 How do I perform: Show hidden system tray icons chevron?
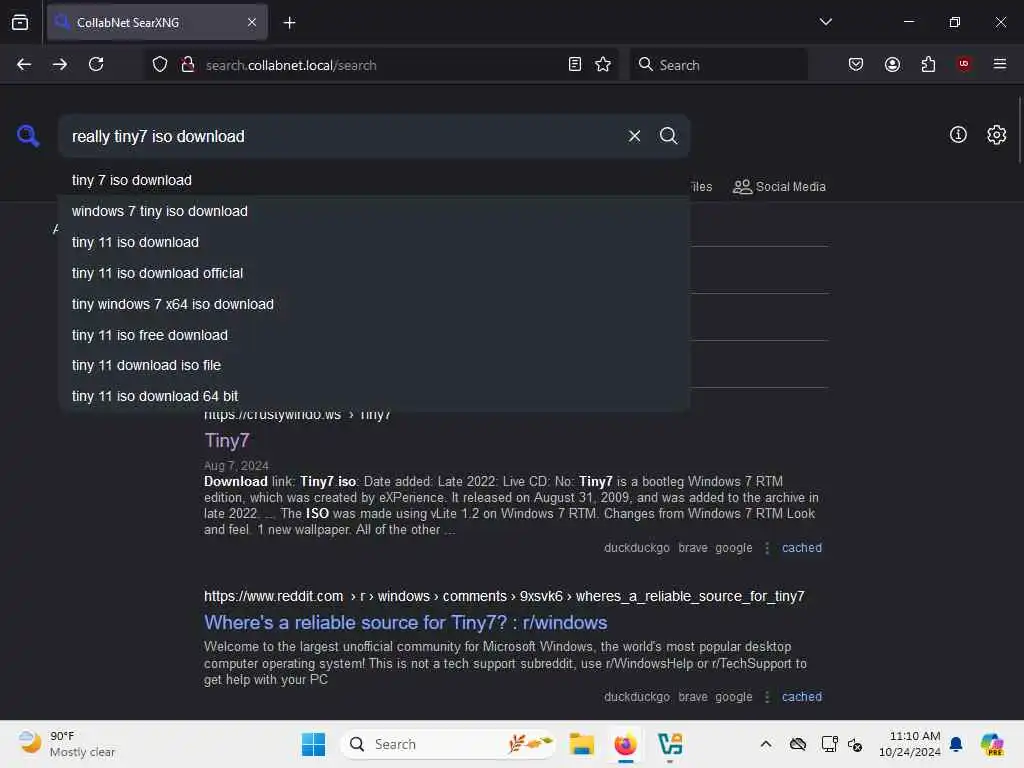(x=765, y=744)
